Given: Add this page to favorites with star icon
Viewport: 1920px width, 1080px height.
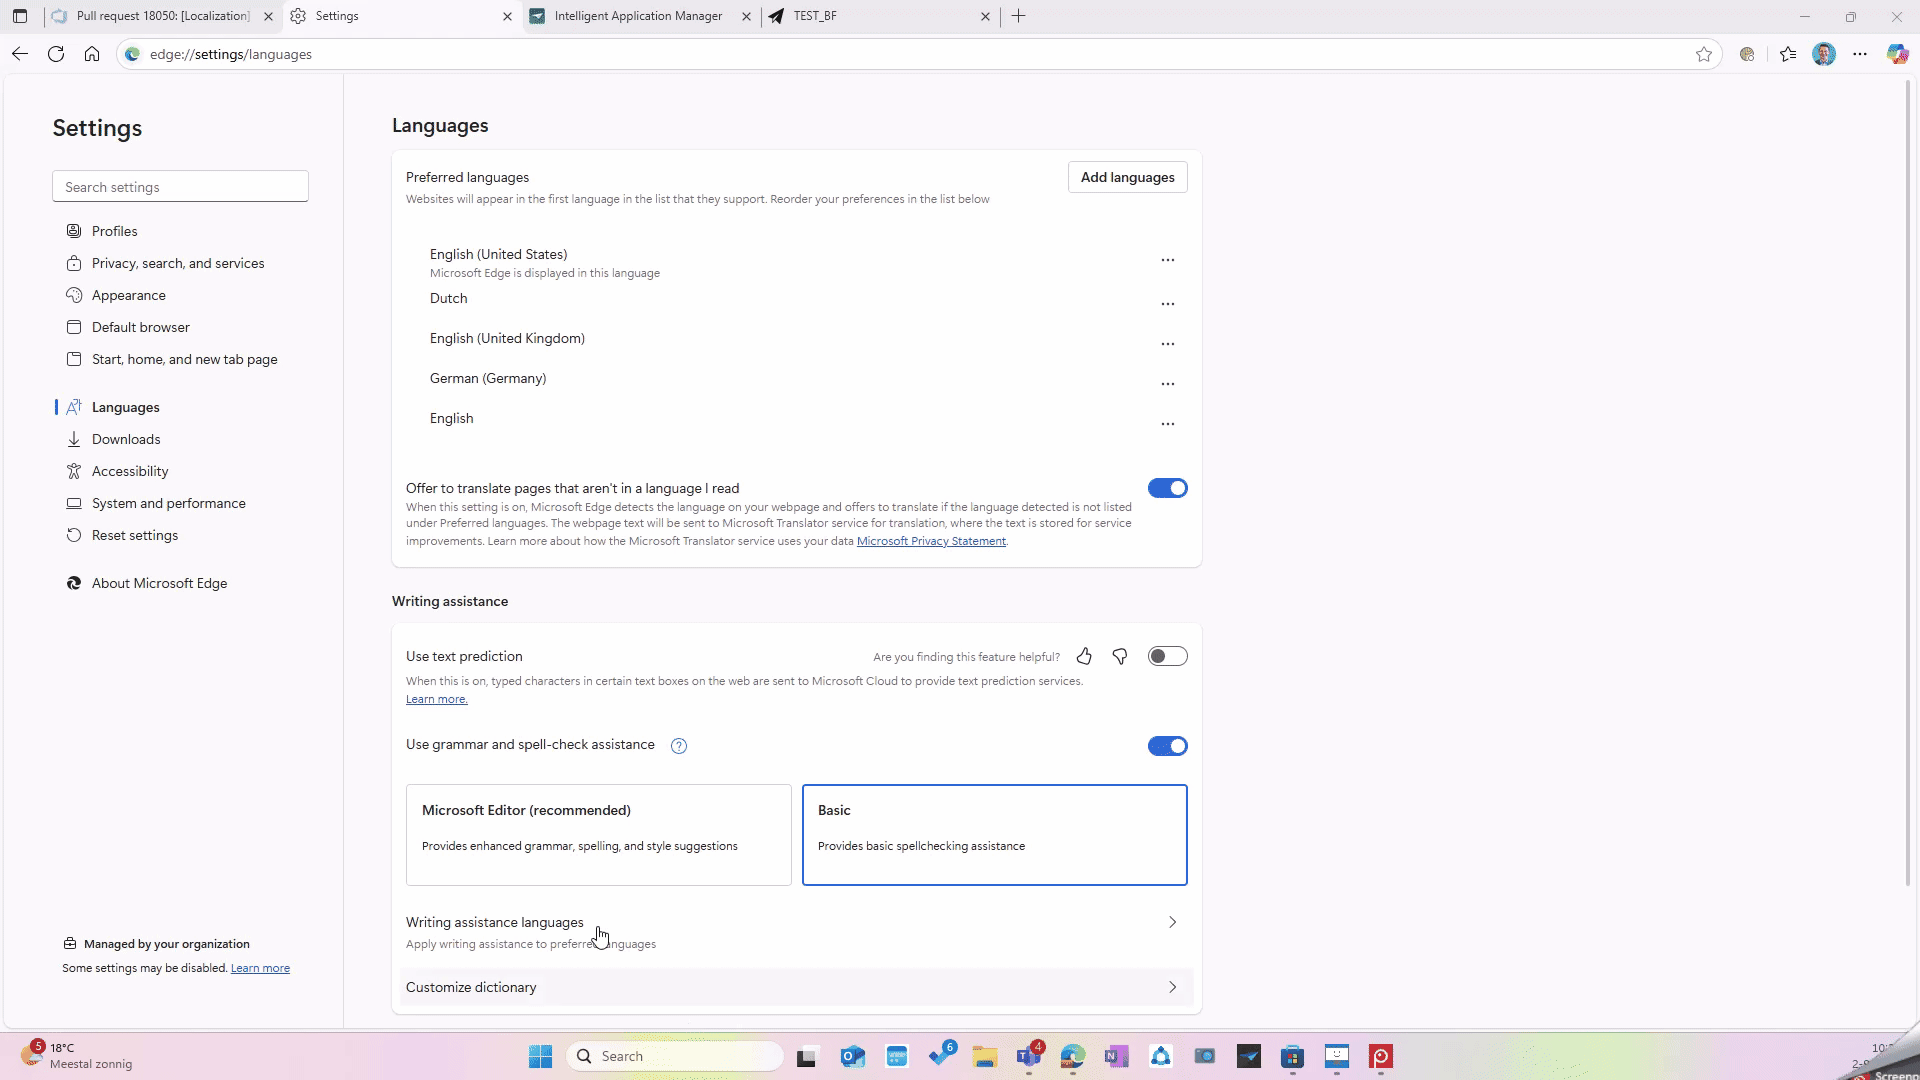Looking at the screenshot, I should (x=1704, y=54).
